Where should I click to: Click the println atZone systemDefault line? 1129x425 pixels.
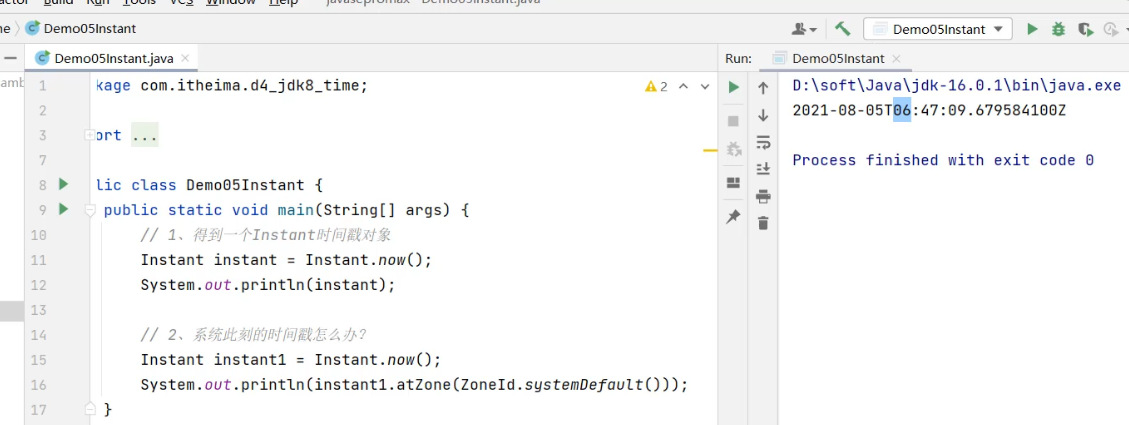click(x=414, y=385)
